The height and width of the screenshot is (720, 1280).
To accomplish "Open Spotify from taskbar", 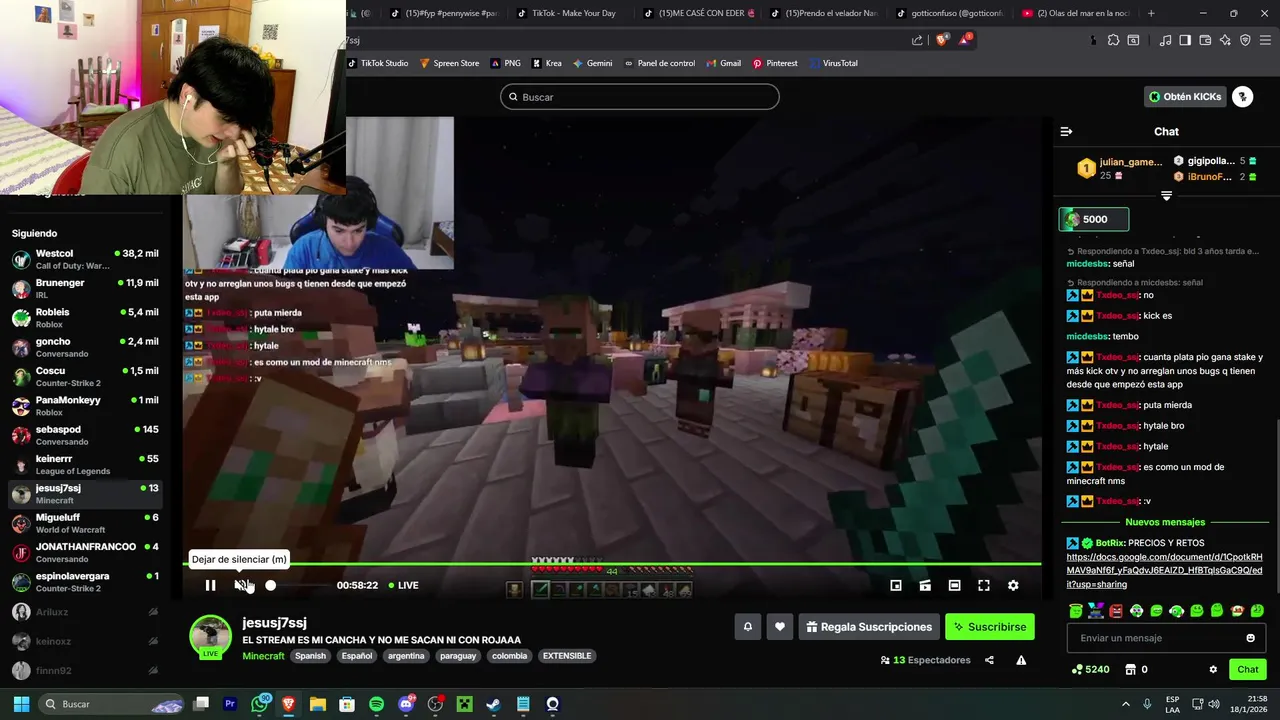I will tap(376, 704).
